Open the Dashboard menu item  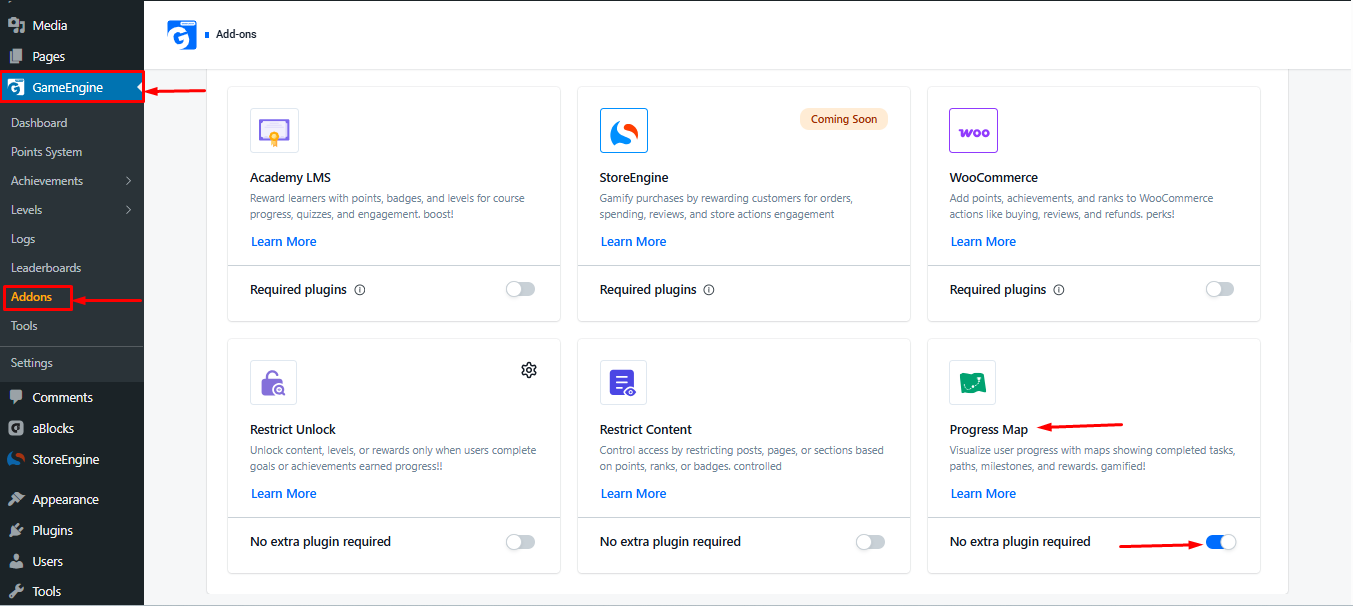point(39,123)
